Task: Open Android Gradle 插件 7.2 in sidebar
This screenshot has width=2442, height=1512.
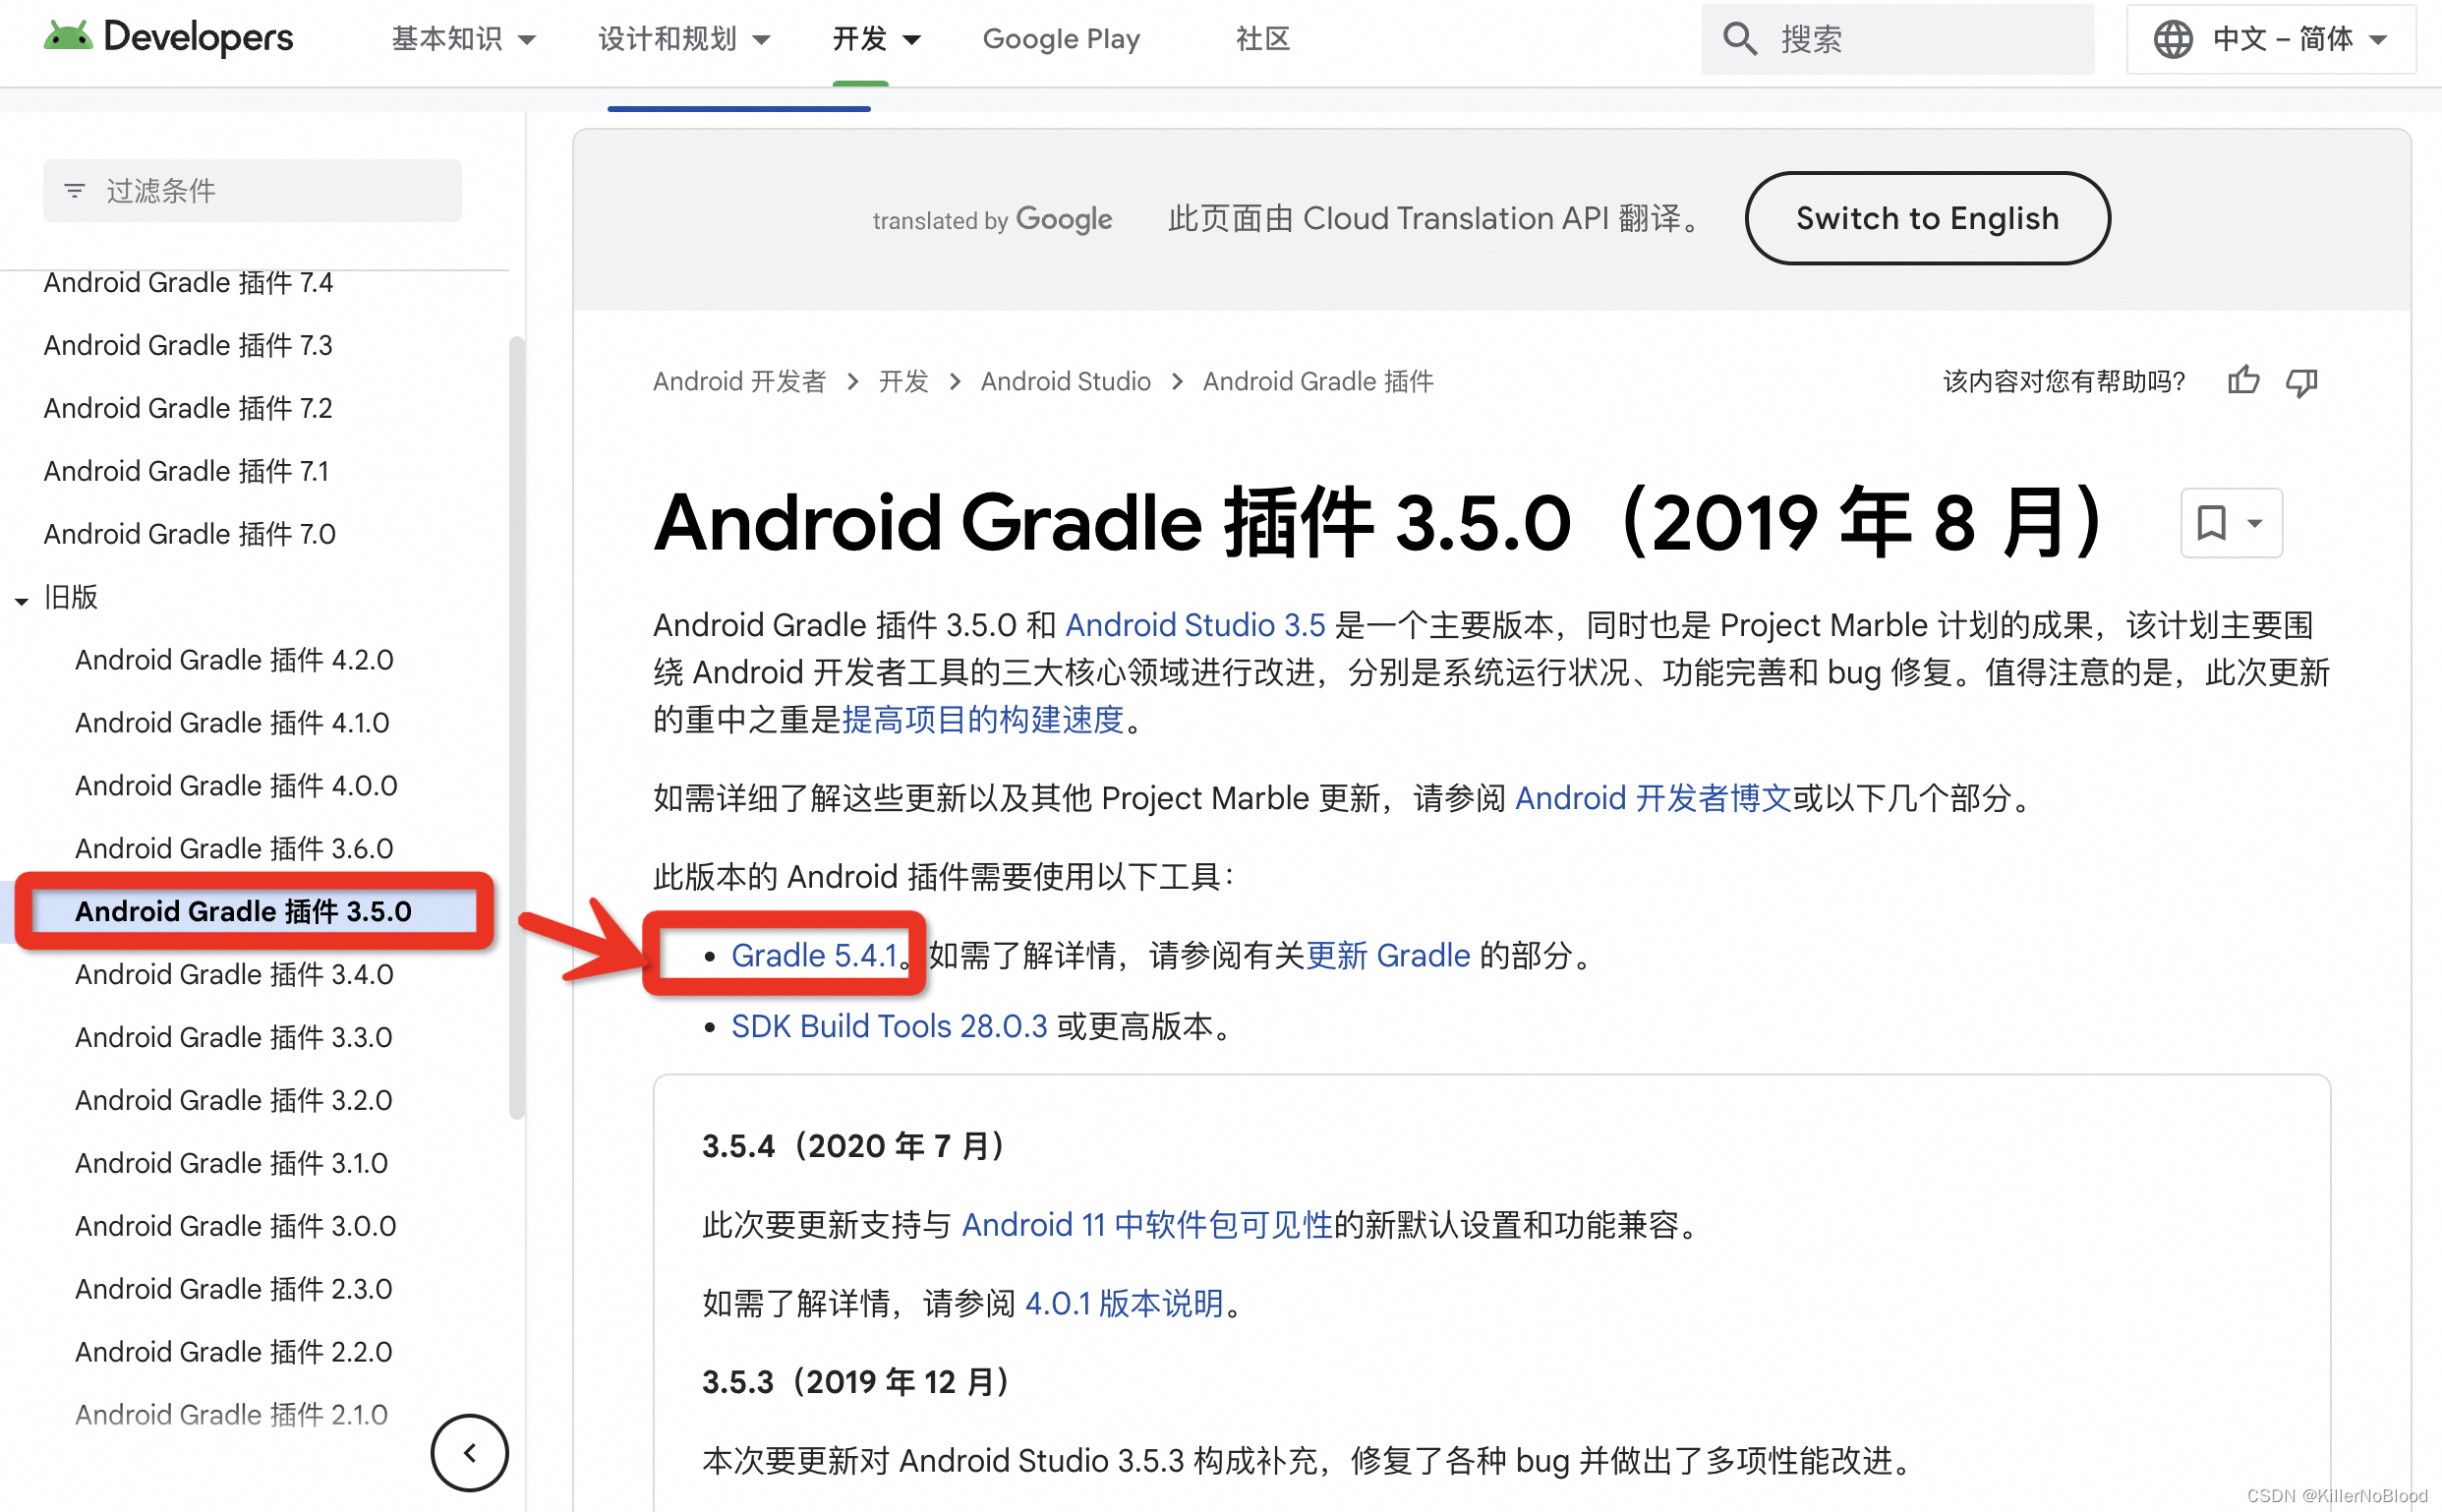Action: 188,408
